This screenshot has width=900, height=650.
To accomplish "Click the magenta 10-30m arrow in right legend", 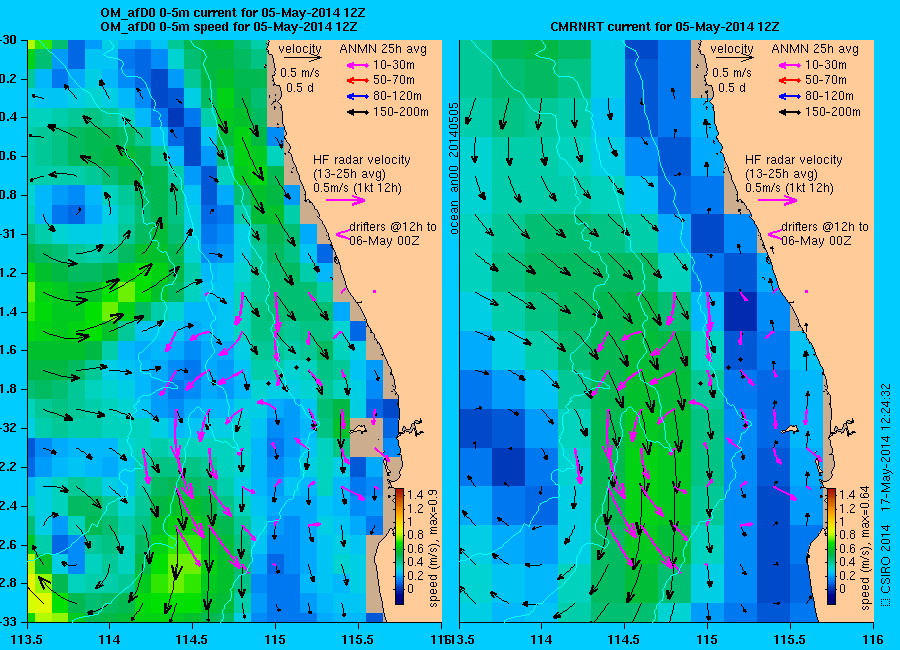I will tap(790, 65).
